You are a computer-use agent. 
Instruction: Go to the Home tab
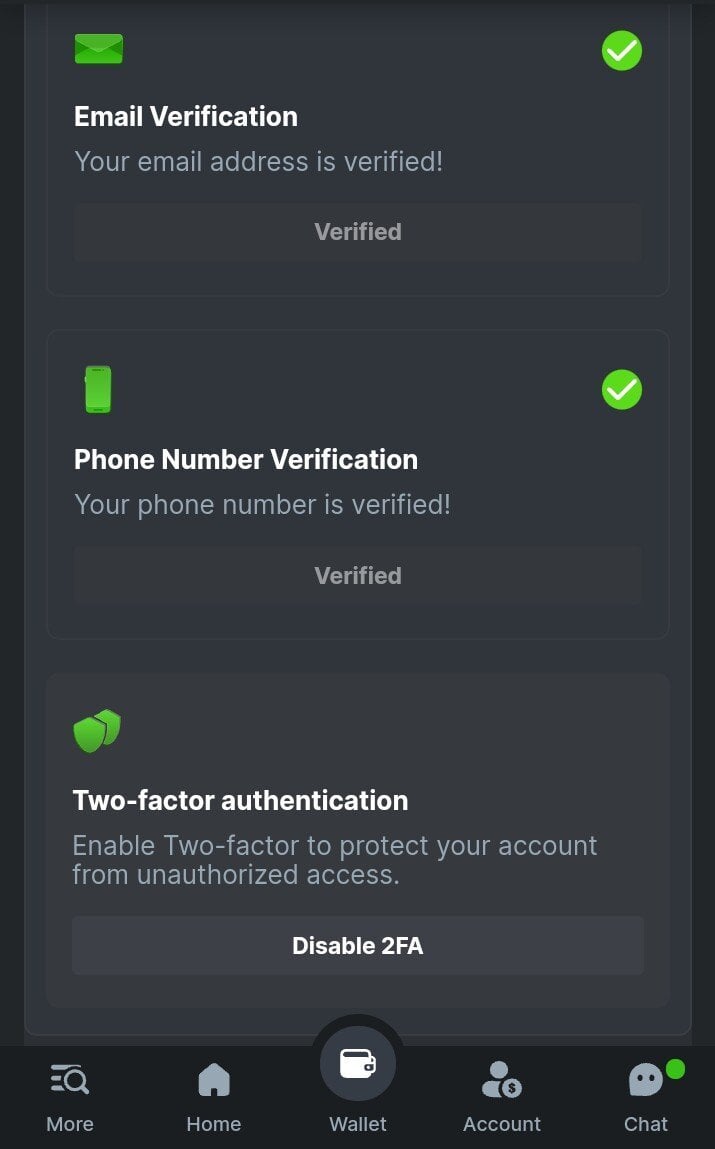pyautogui.click(x=214, y=1080)
